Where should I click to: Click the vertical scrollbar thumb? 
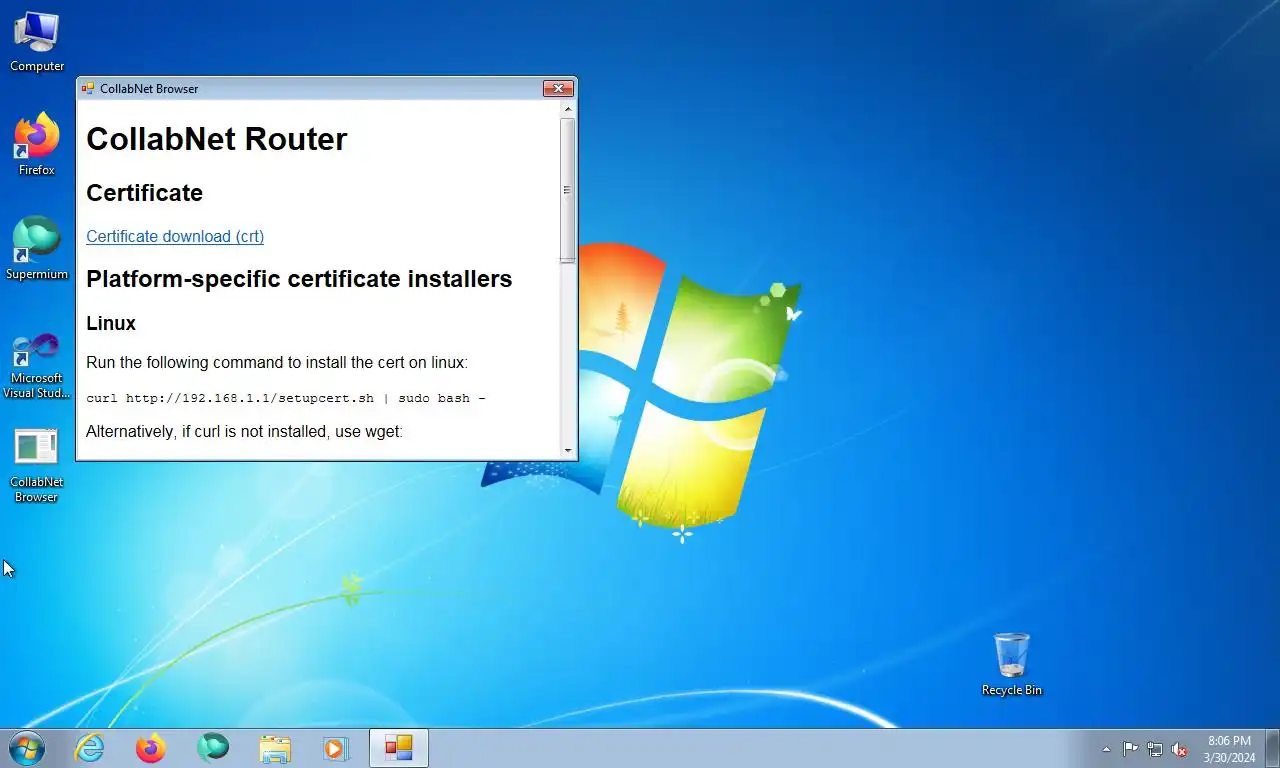pos(568,190)
